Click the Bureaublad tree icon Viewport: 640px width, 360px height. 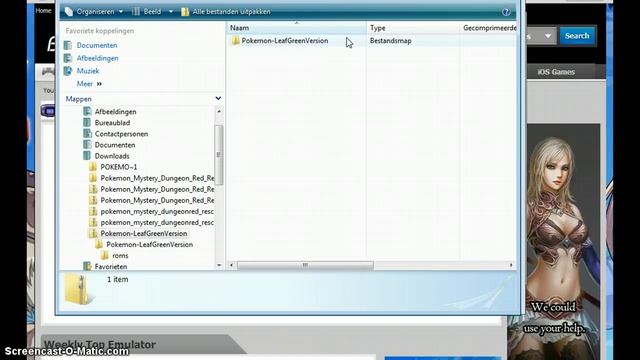click(x=87, y=122)
